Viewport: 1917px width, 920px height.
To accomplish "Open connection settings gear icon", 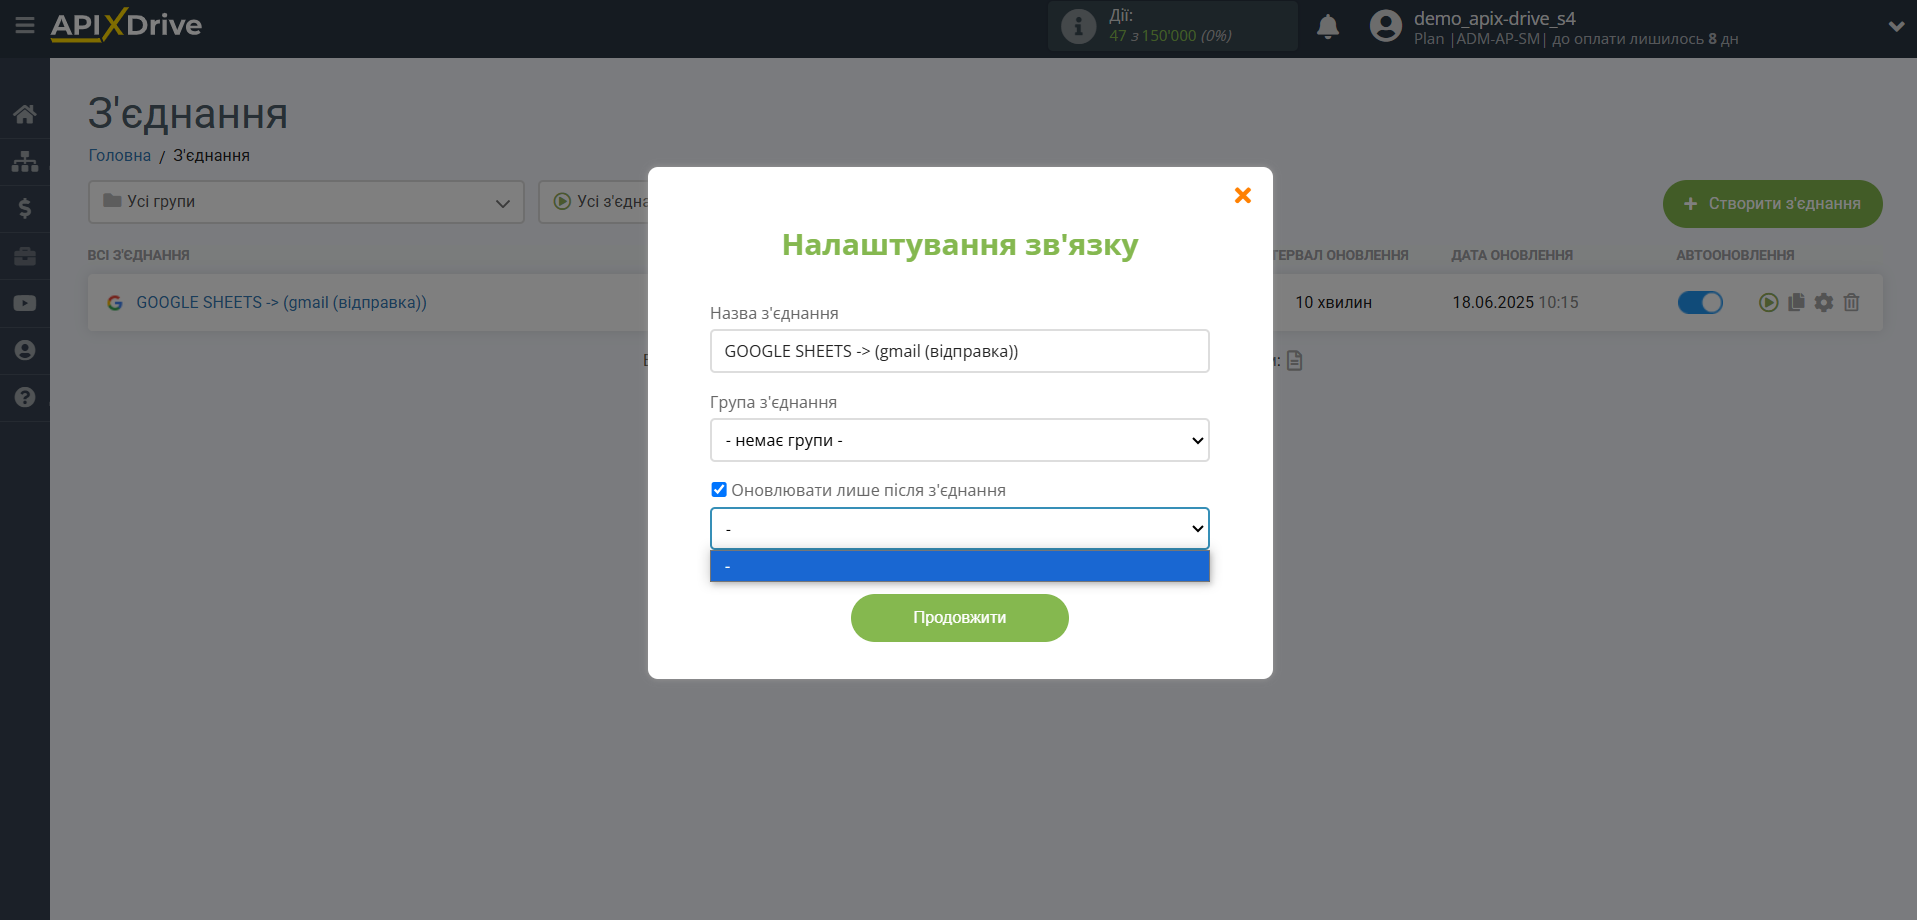I will pos(1824,302).
